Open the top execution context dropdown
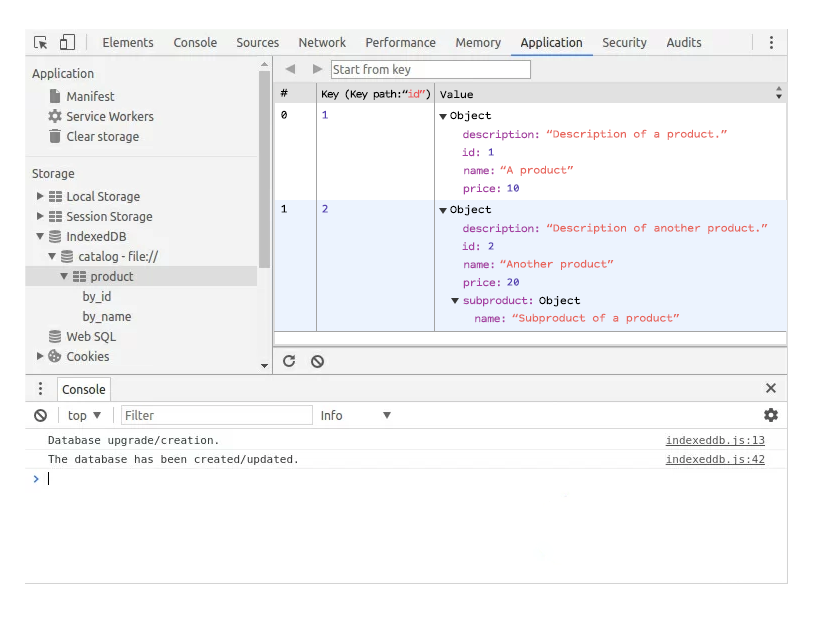Image resolution: width=820 pixels, height=625 pixels. (x=84, y=415)
